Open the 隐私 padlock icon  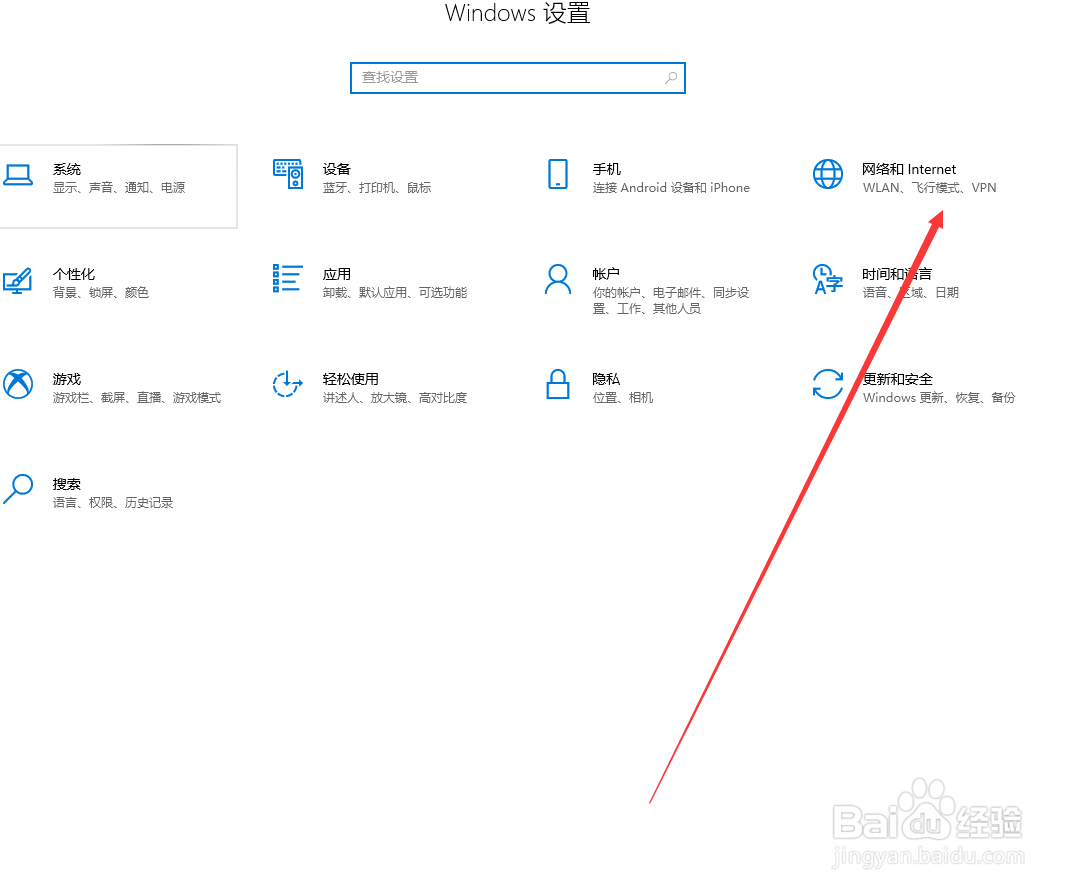click(558, 384)
